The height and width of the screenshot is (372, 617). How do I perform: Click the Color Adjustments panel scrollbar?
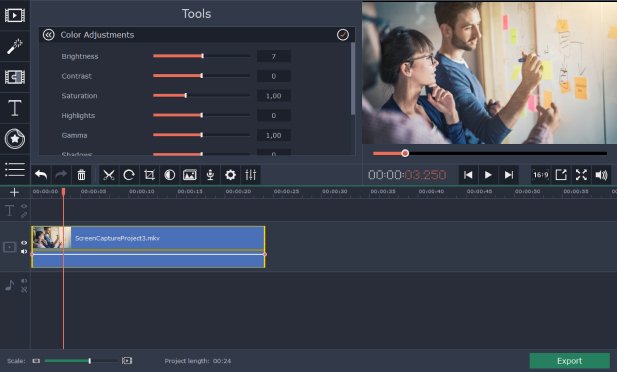pos(353,79)
